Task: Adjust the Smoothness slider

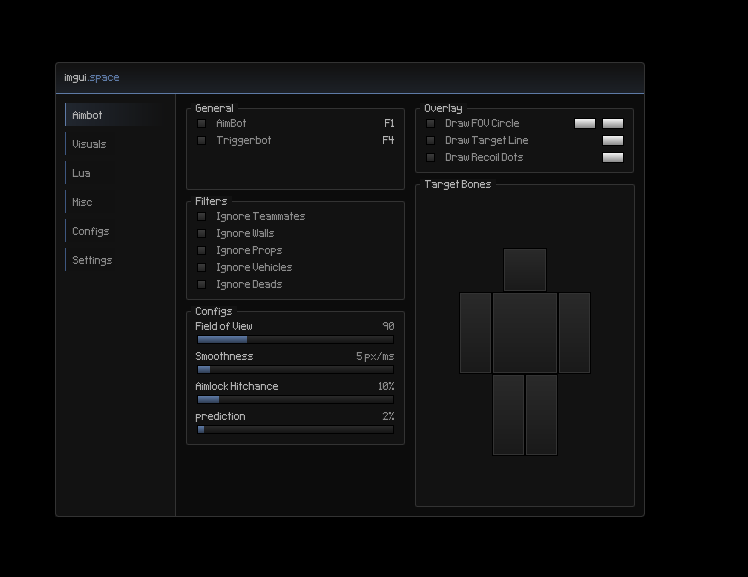Action: pos(295,370)
